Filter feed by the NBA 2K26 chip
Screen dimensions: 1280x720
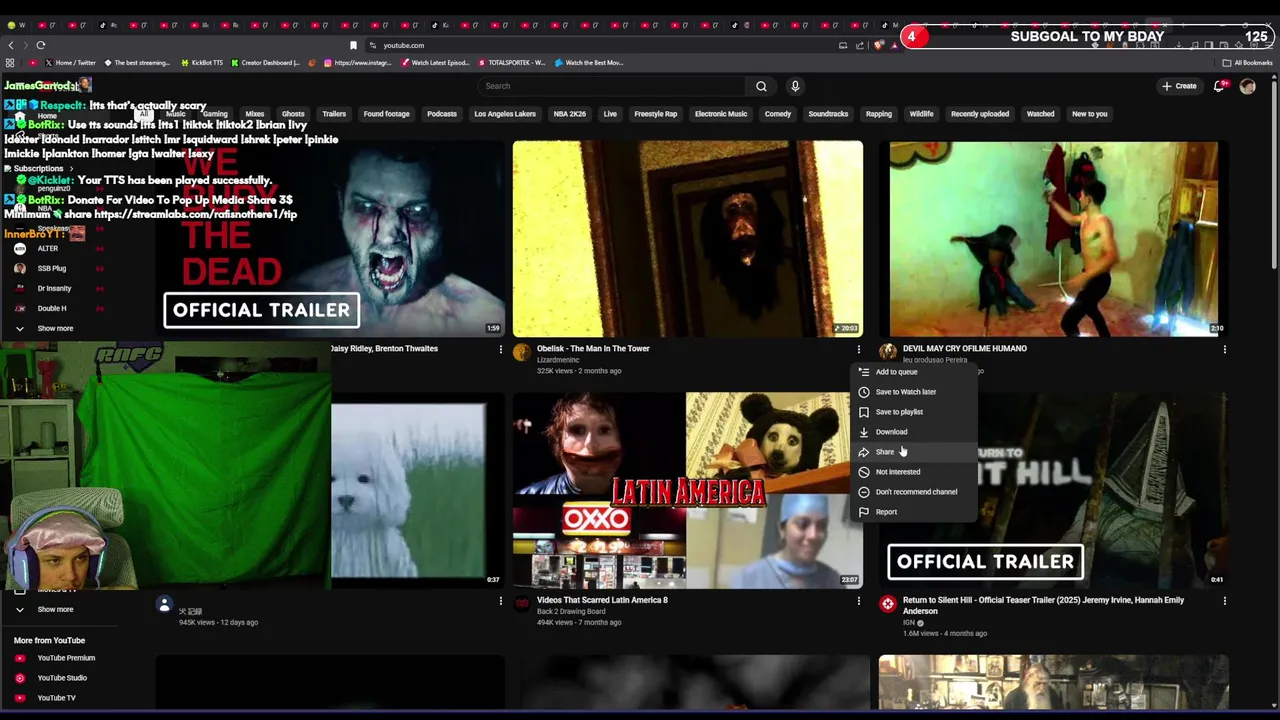point(570,114)
